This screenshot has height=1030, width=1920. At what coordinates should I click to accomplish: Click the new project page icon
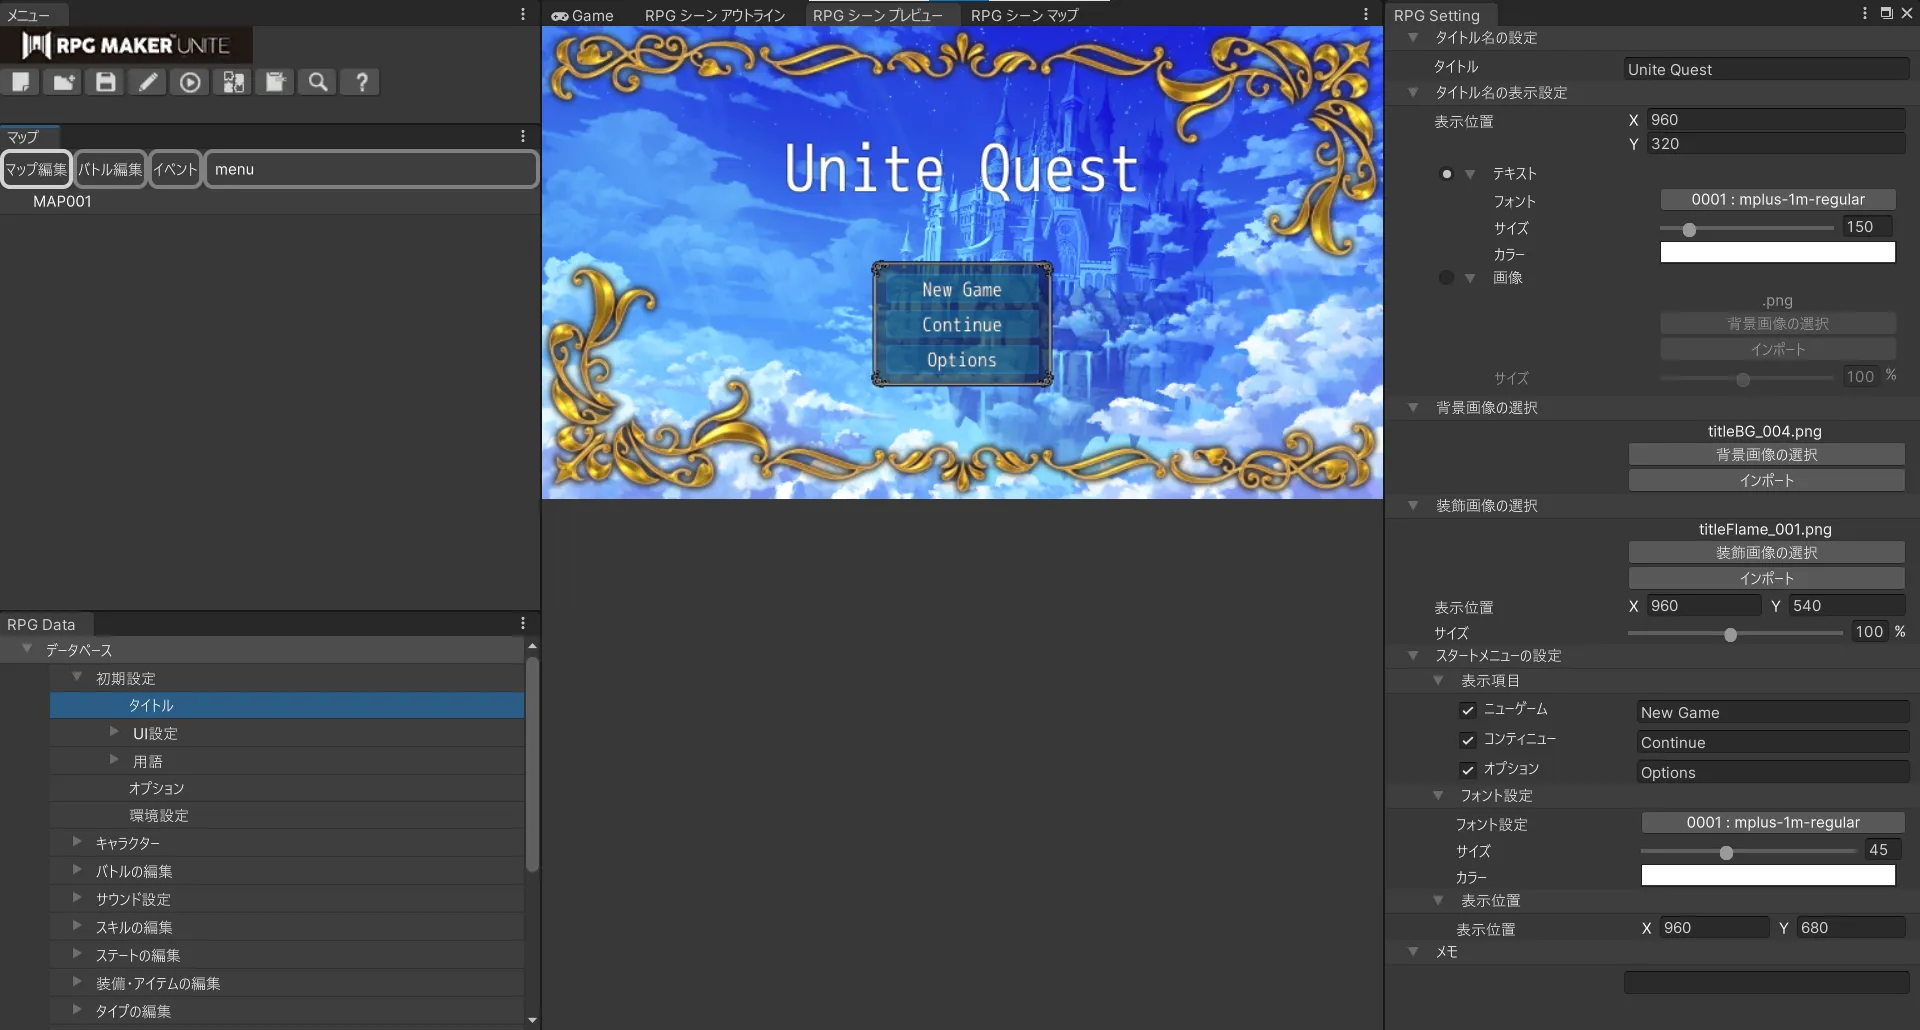(x=21, y=82)
